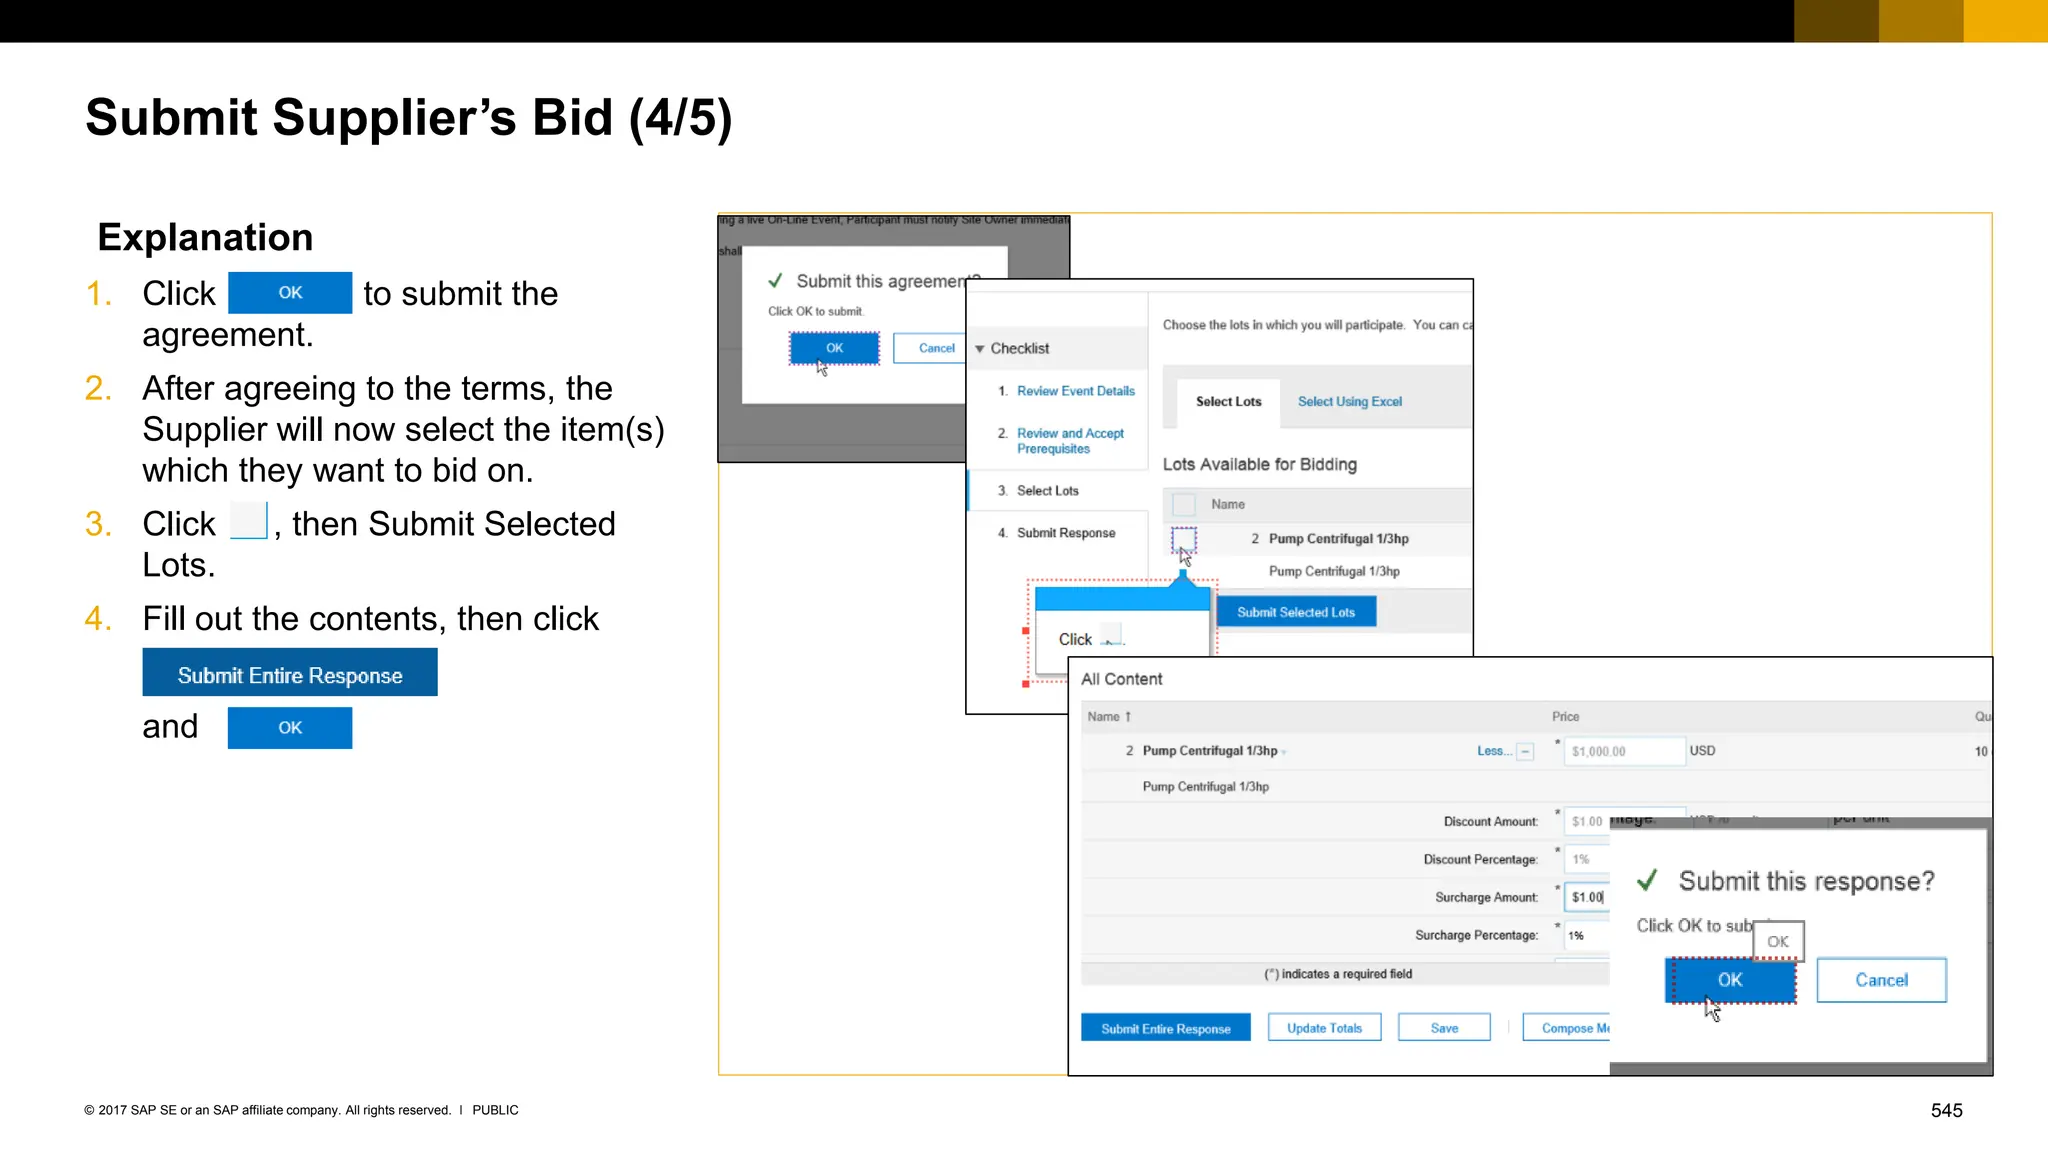
Task: Click the Surcharge Percentage field showing 1%
Action: point(1587,935)
